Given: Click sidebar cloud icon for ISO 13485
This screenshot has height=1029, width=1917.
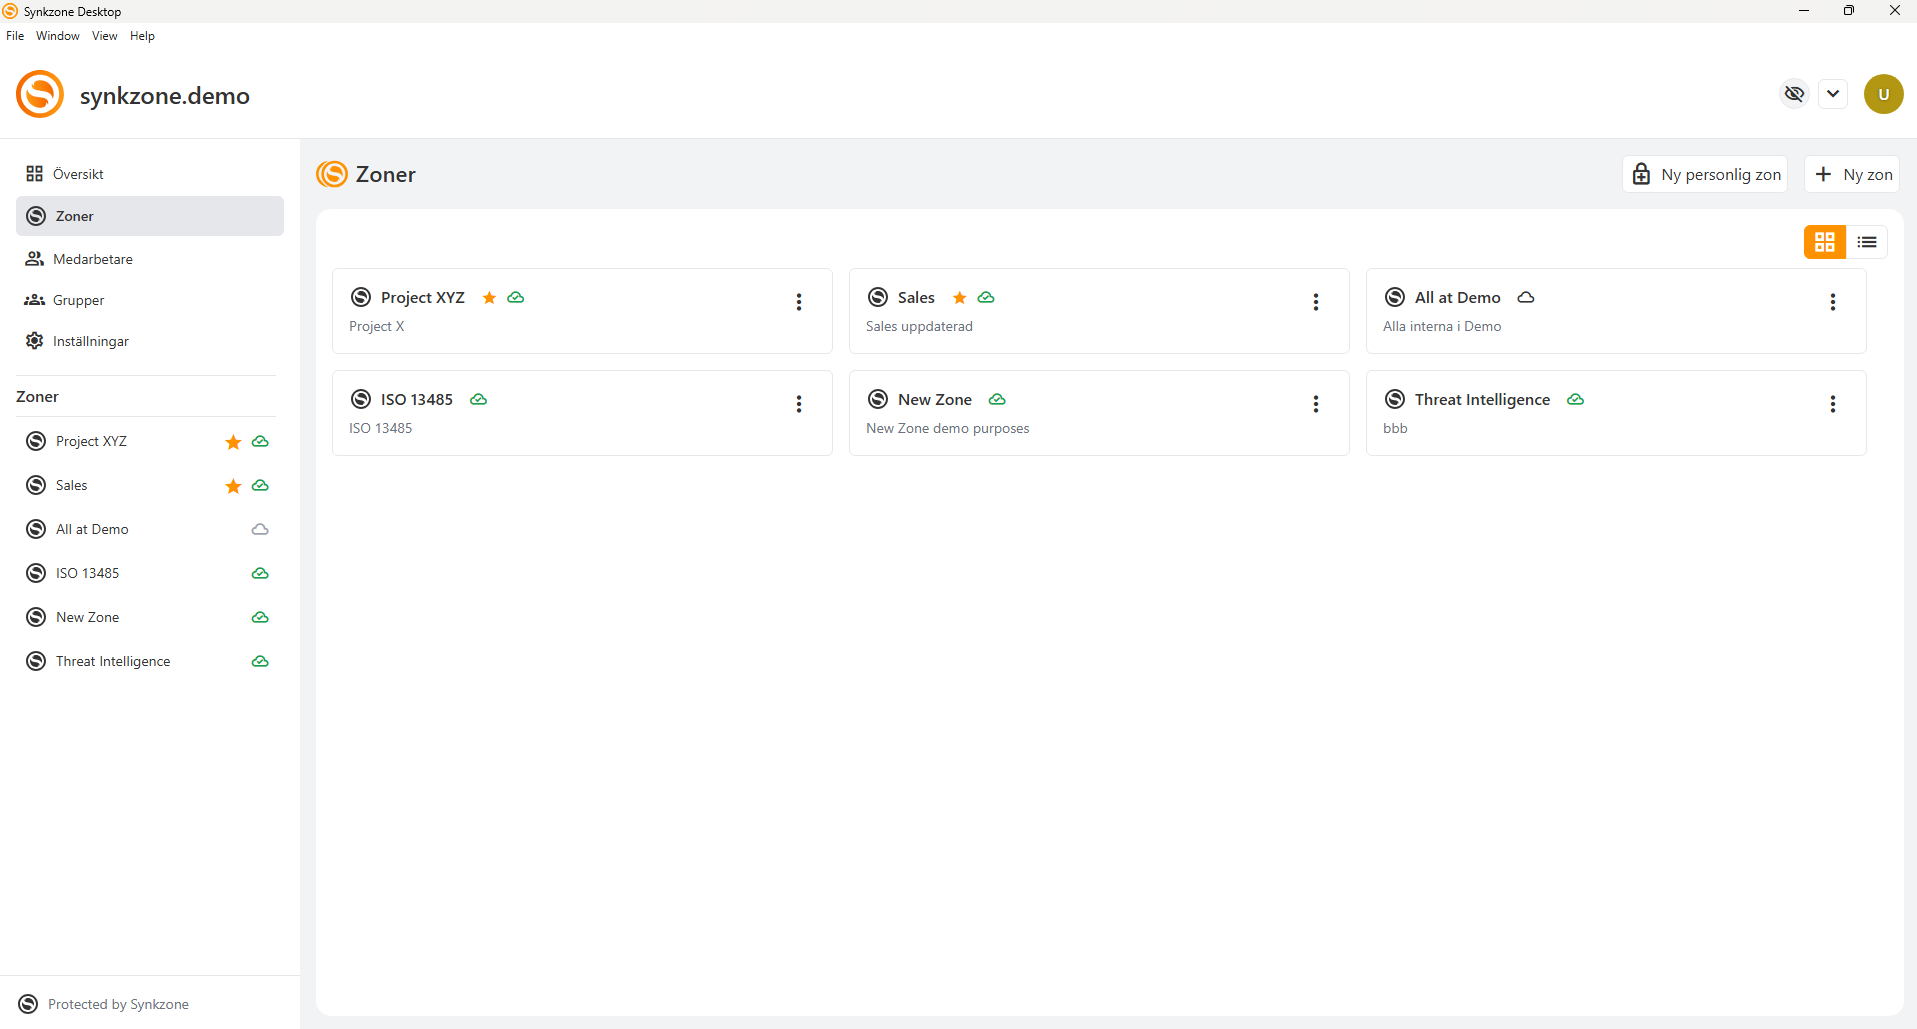Looking at the screenshot, I should 260,573.
